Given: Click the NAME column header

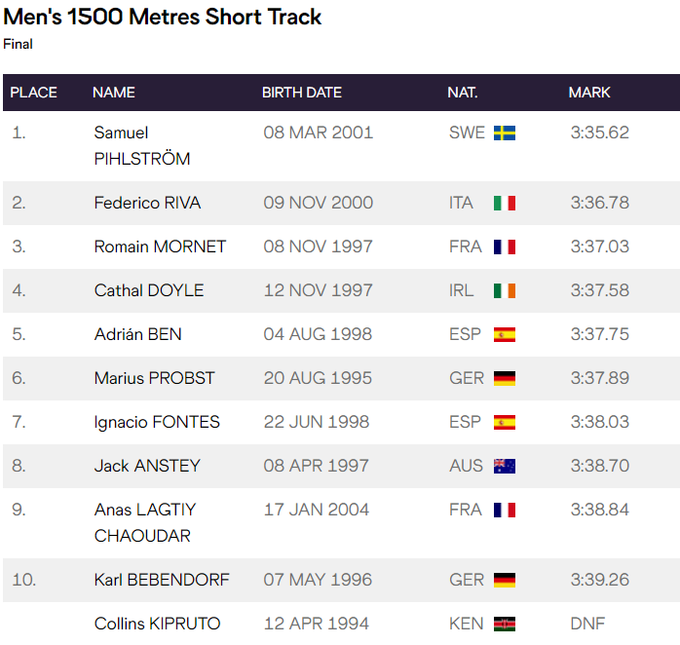Looking at the screenshot, I should [113, 93].
